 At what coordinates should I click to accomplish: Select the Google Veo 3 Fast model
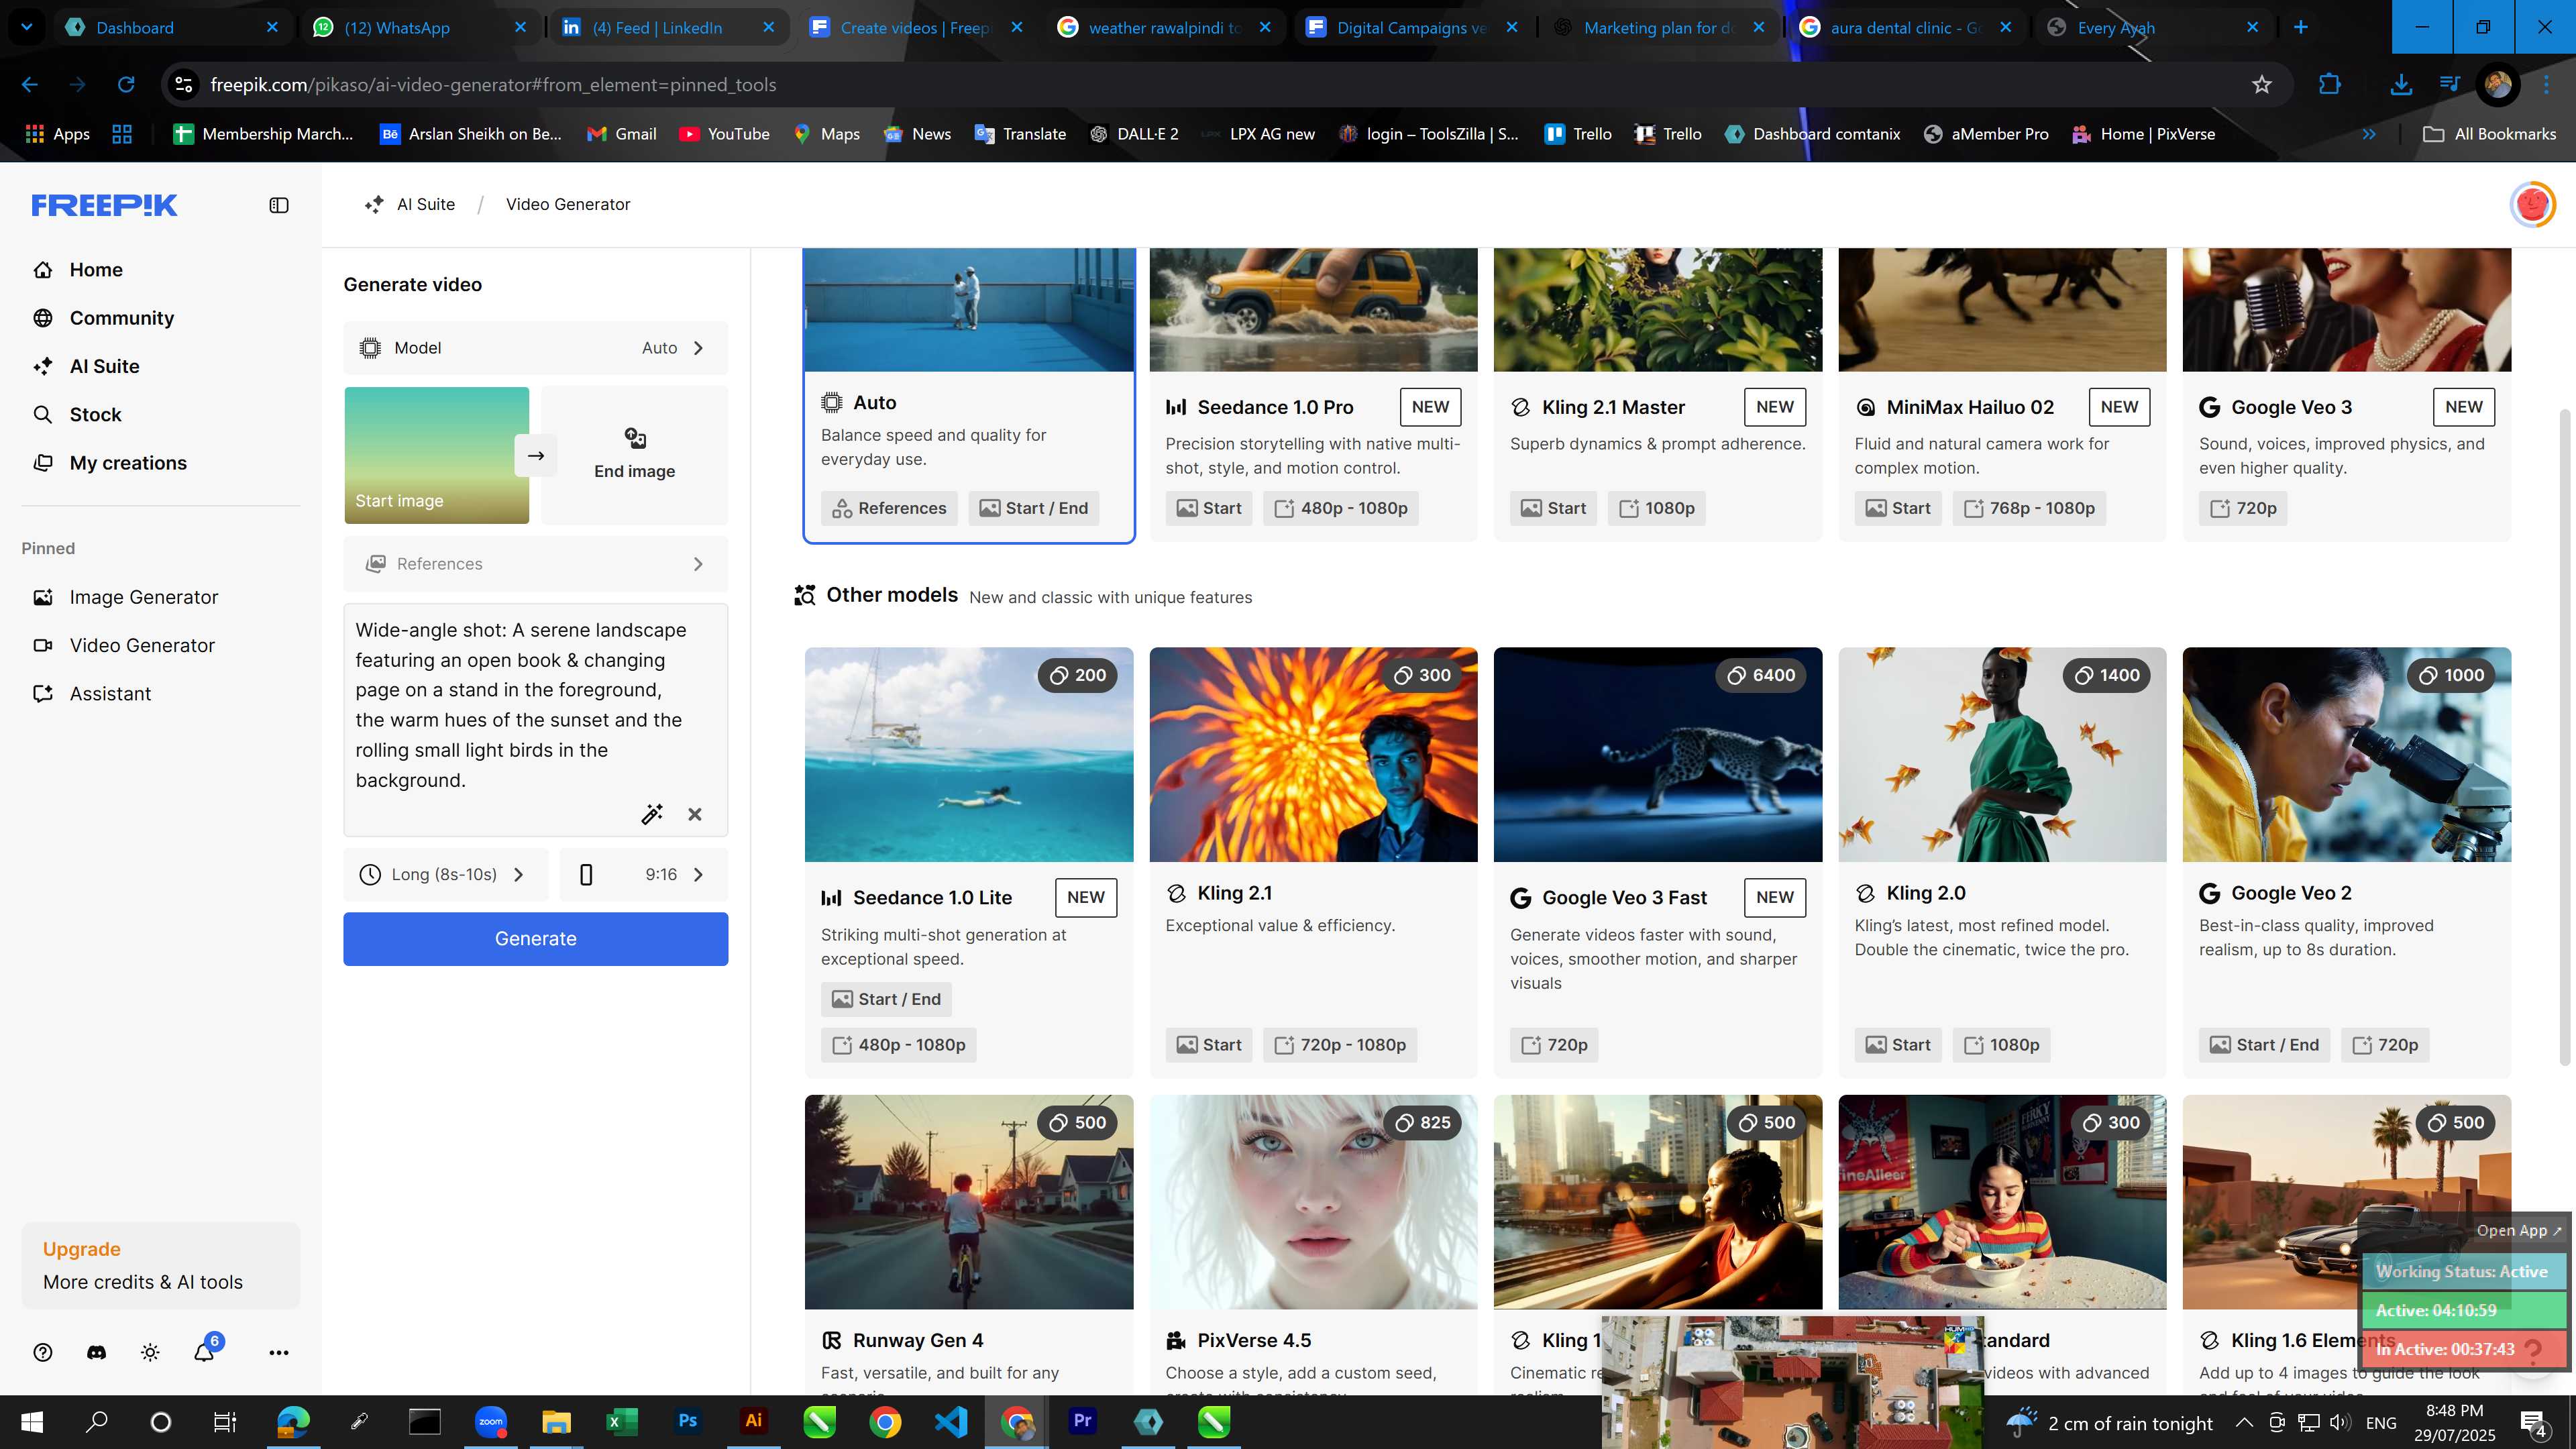[x=1658, y=862]
